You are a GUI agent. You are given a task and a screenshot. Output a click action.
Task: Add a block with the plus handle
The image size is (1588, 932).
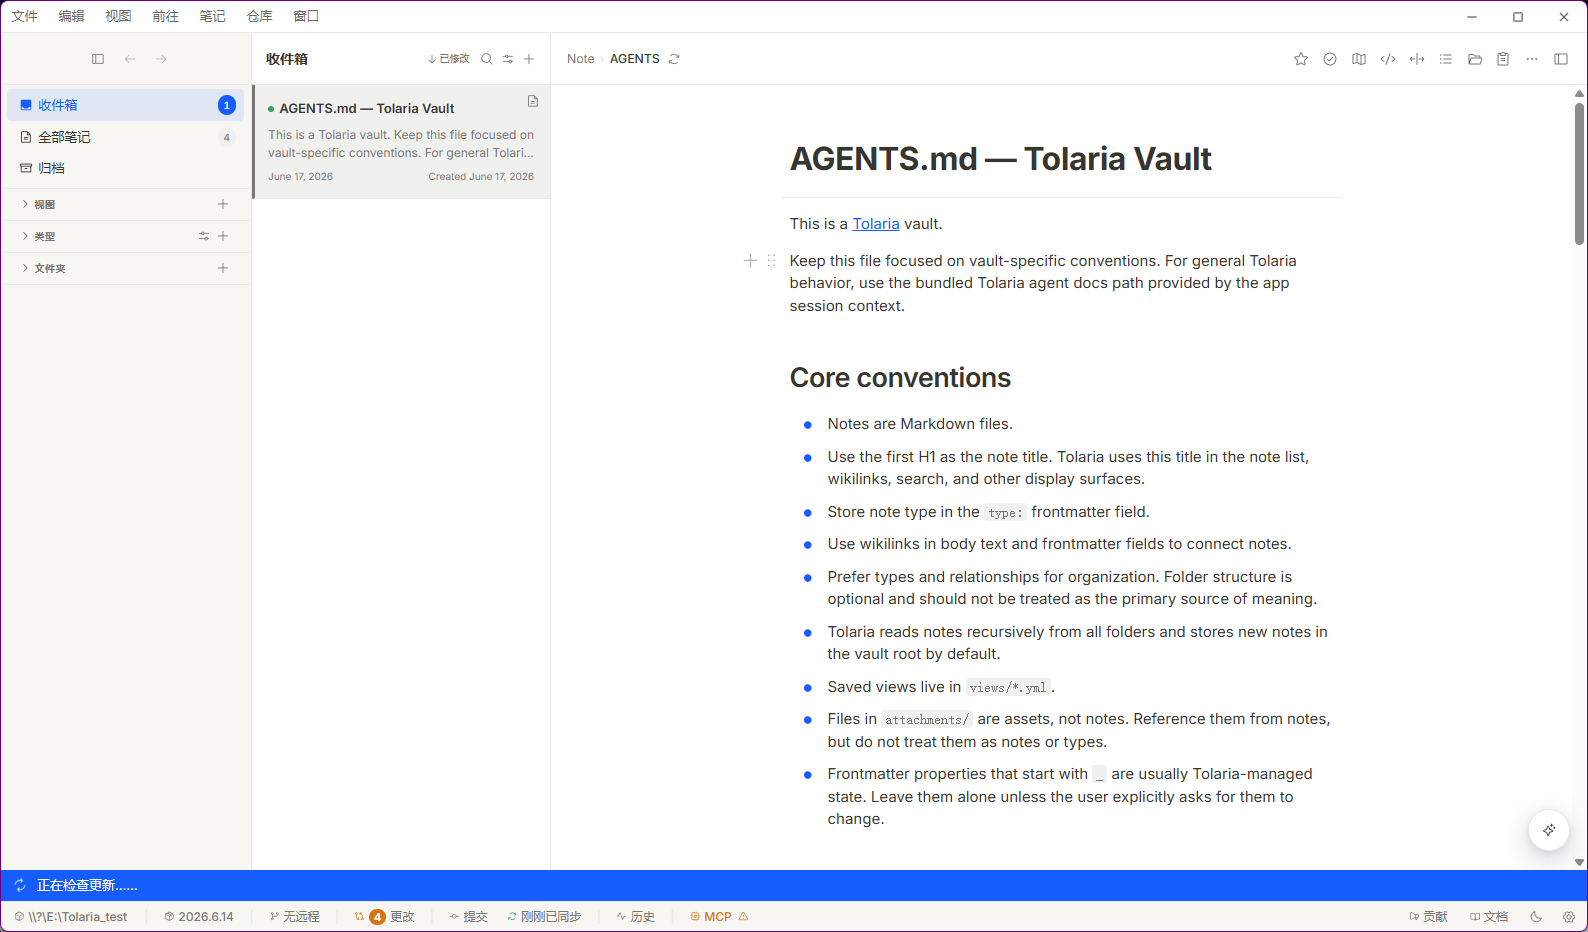[750, 261]
